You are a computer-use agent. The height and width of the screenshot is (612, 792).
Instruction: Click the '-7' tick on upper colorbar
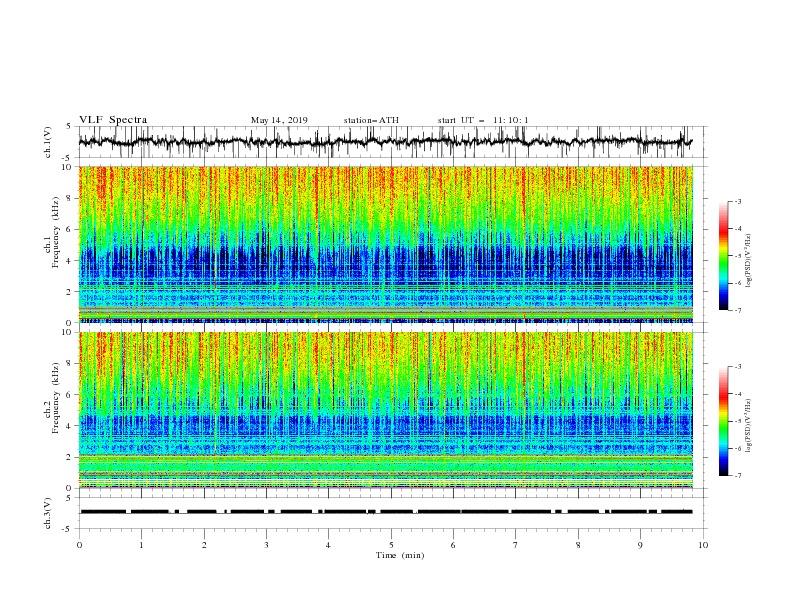coord(737,310)
